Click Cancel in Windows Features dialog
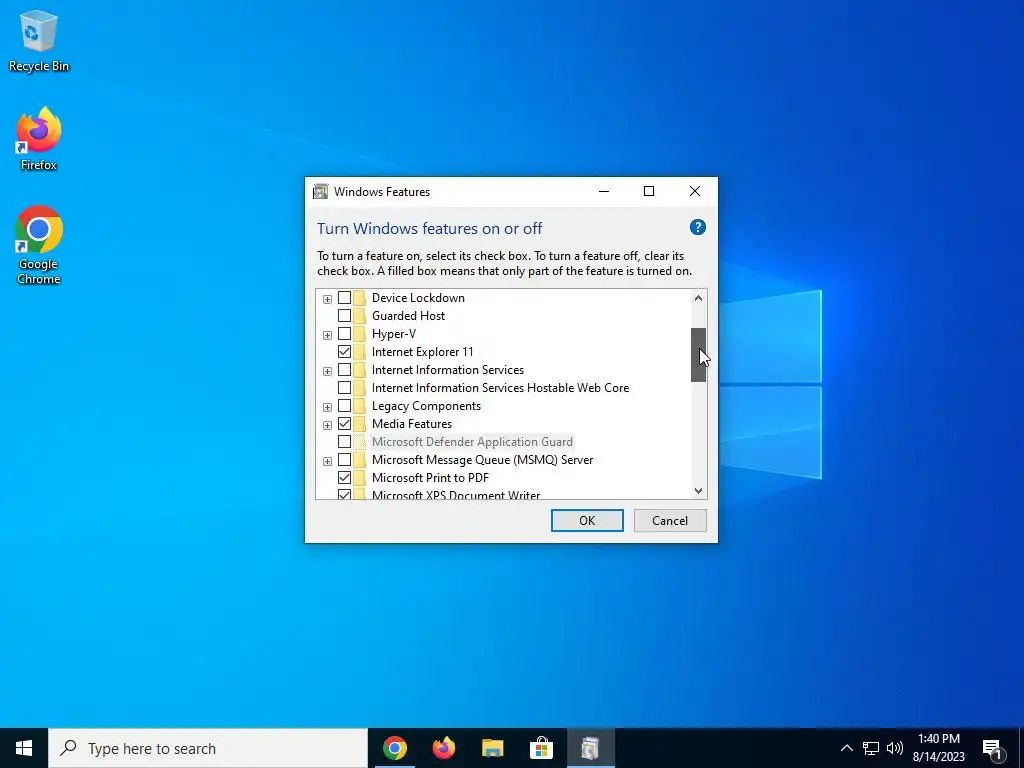The width and height of the screenshot is (1024, 768). point(670,520)
